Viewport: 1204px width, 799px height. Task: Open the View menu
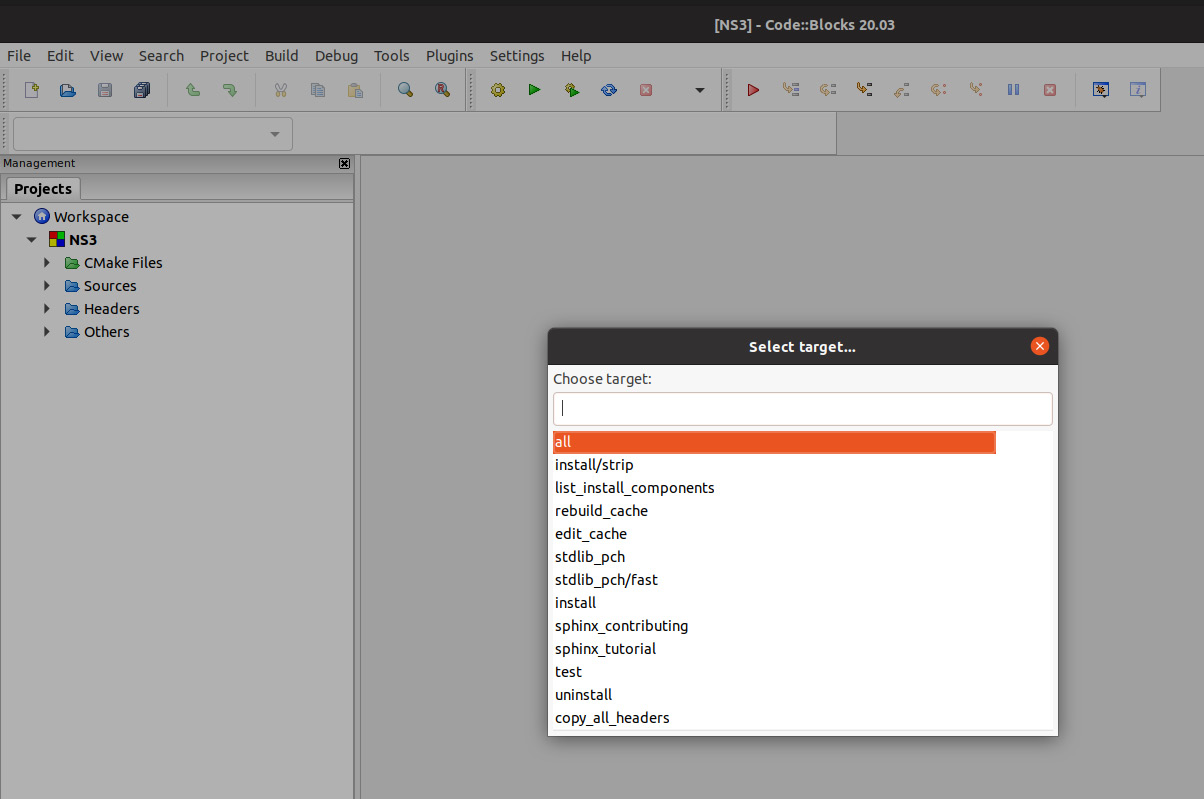click(106, 56)
